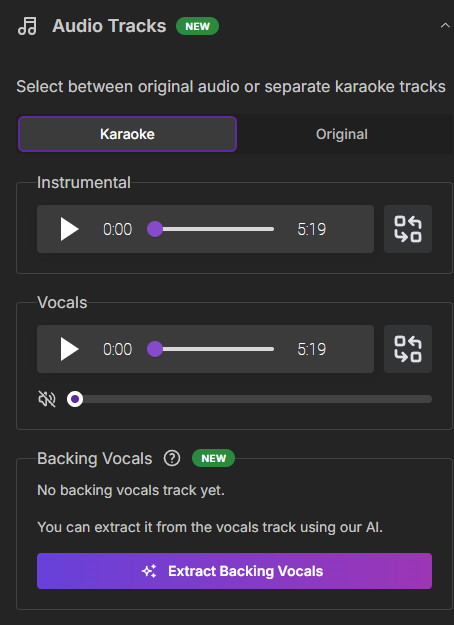
Task: Click the Vocals 0:00 elapsed time
Action: tap(117, 349)
